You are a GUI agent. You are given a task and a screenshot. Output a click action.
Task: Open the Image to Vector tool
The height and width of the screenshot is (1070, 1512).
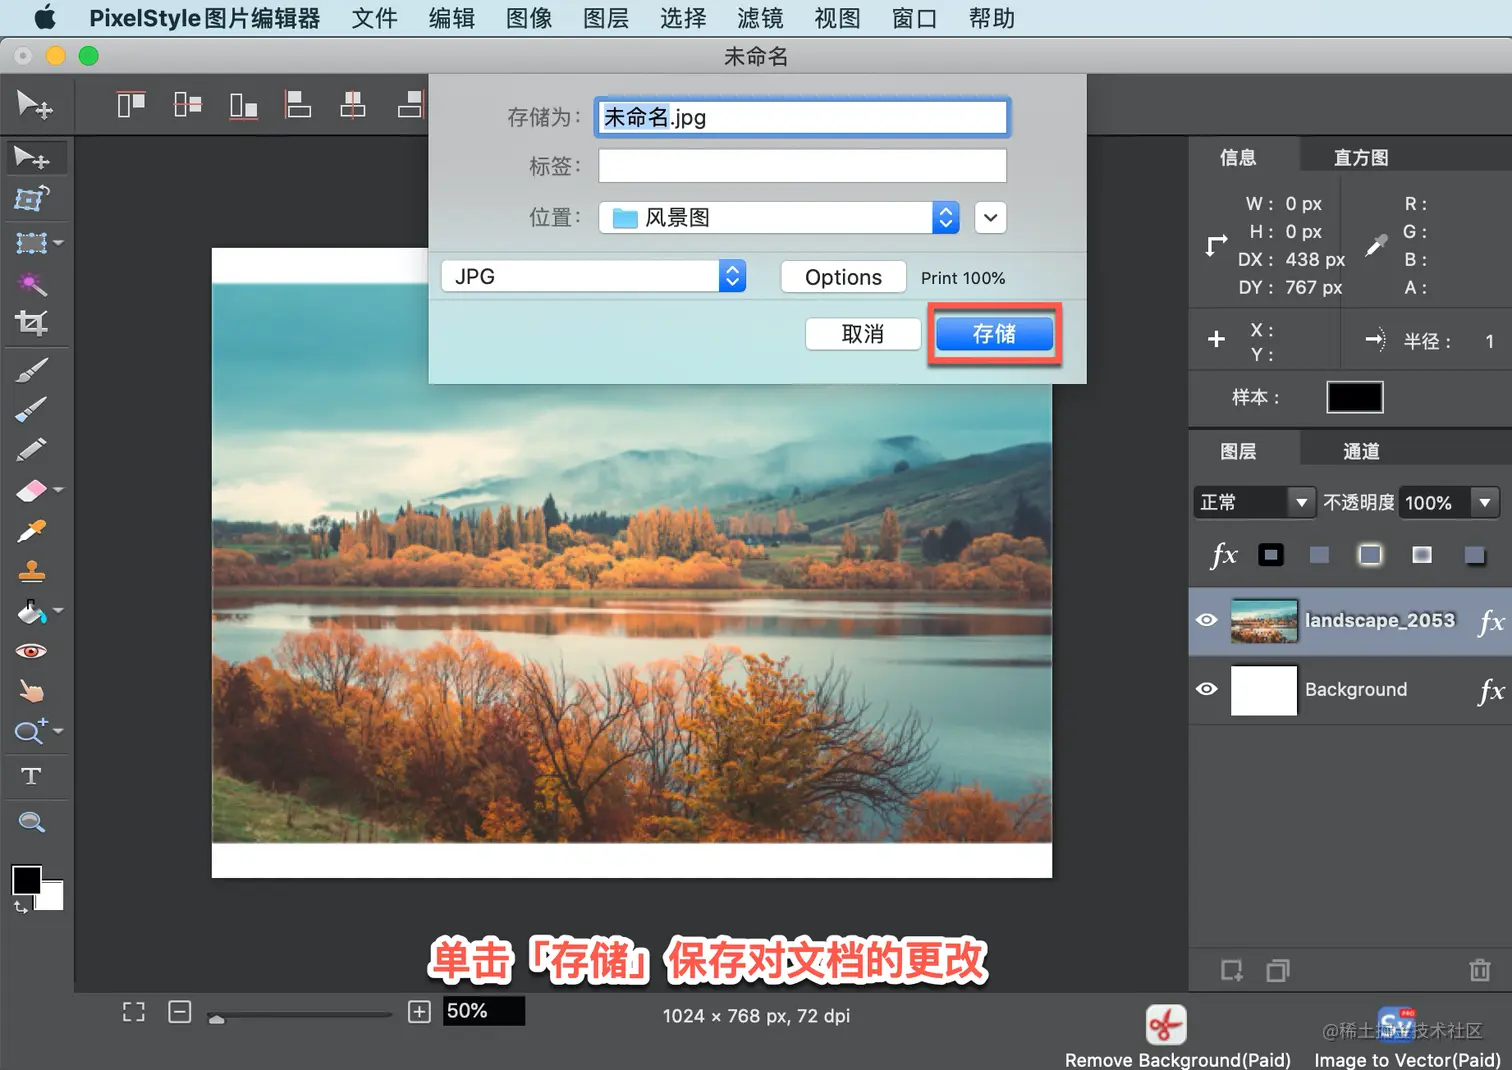[x=1397, y=1025]
